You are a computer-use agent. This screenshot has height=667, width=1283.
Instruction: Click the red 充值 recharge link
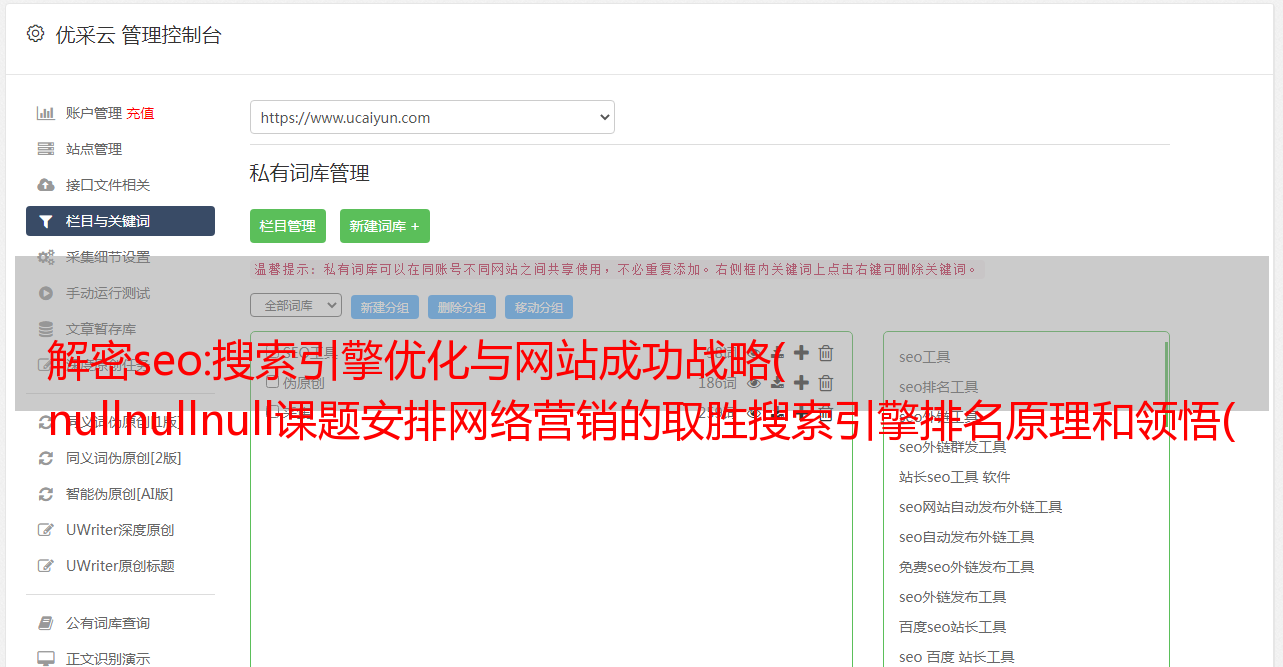140,113
